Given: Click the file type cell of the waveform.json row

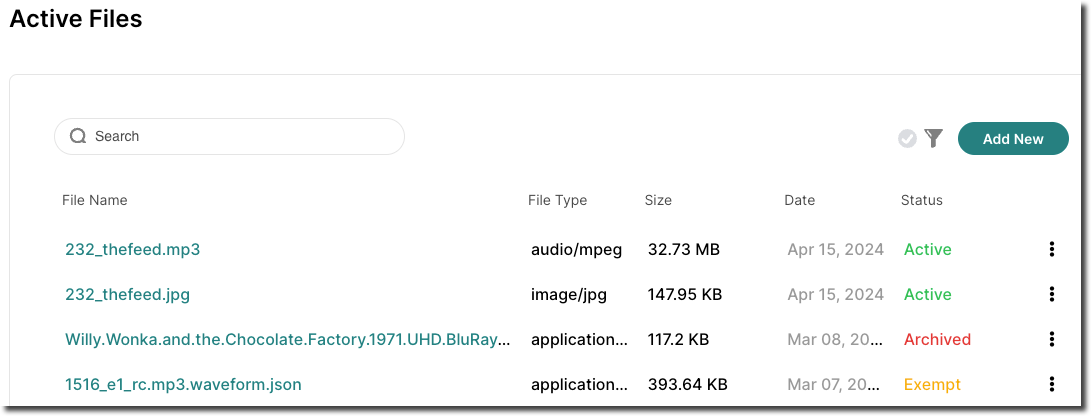Looking at the screenshot, I should tap(580, 384).
